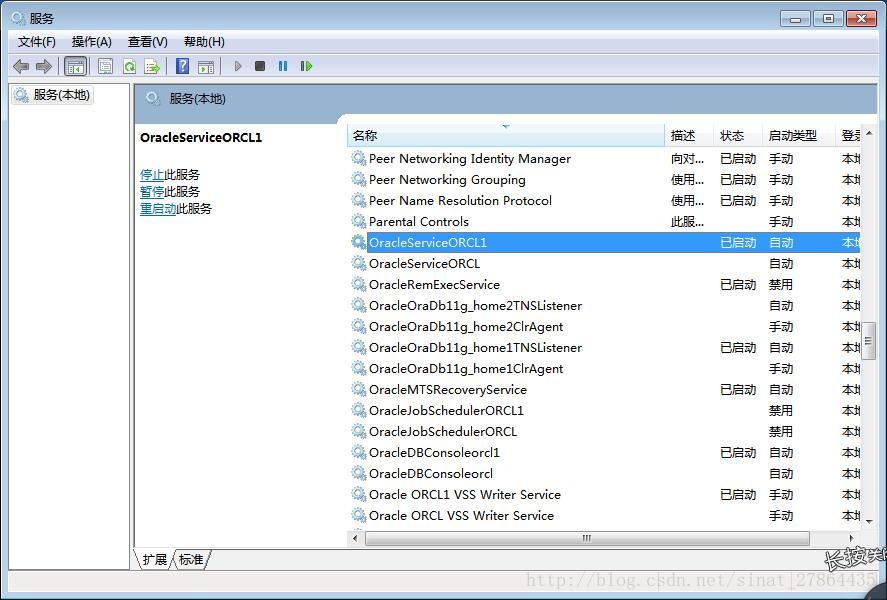
Task: Click gear icon of OracleJobSchedulerORCL row
Action: pyautogui.click(x=359, y=431)
